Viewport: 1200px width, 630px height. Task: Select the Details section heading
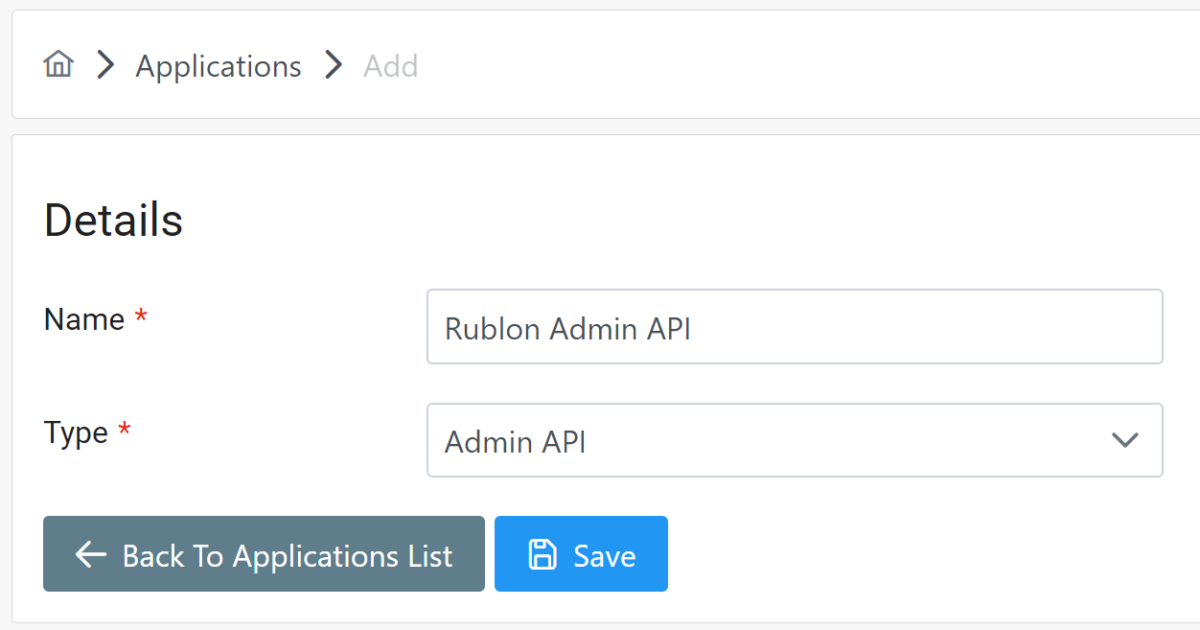(x=113, y=220)
